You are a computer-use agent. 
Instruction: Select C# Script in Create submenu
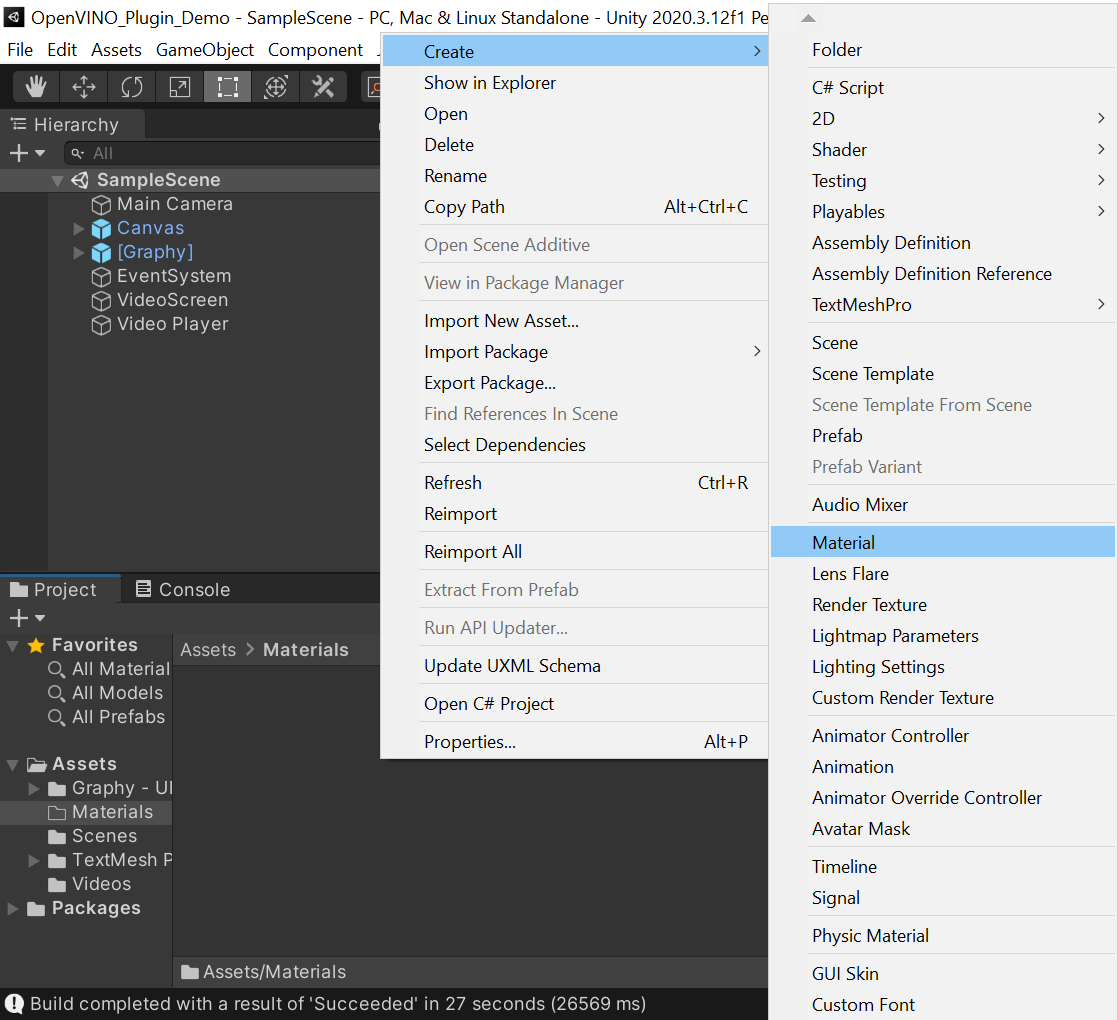point(943,88)
